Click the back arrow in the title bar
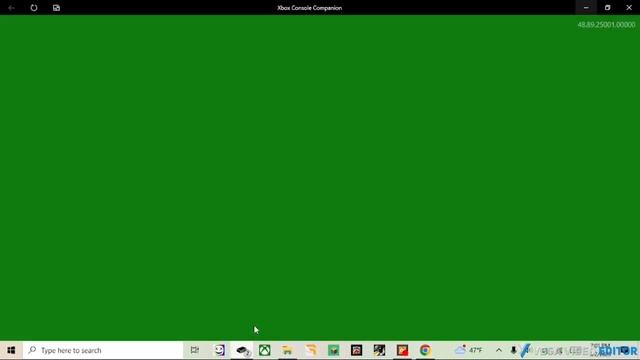The width and height of the screenshot is (640, 360). [11, 7]
